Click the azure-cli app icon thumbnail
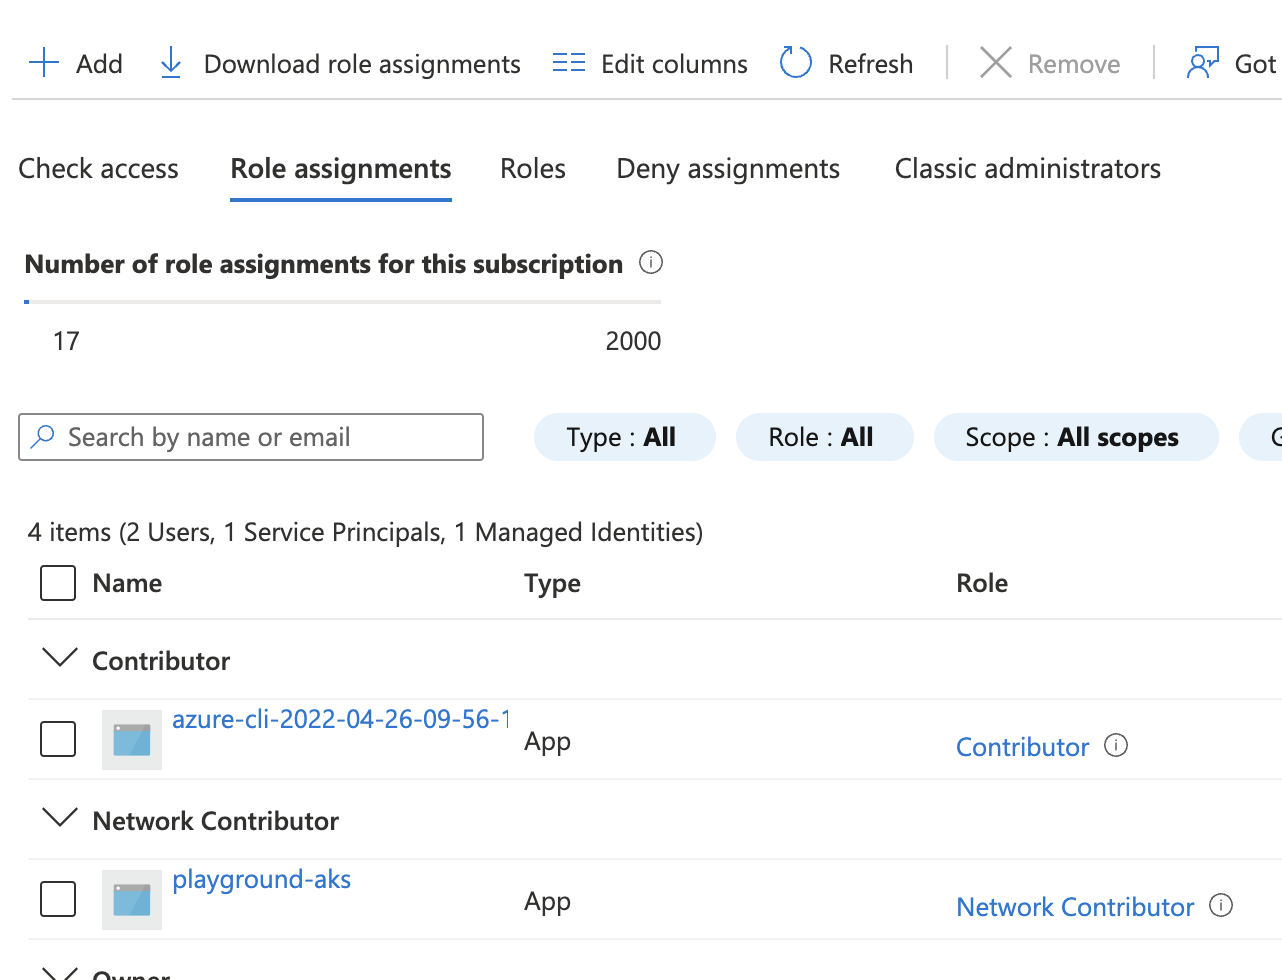1282x980 pixels. pos(132,740)
